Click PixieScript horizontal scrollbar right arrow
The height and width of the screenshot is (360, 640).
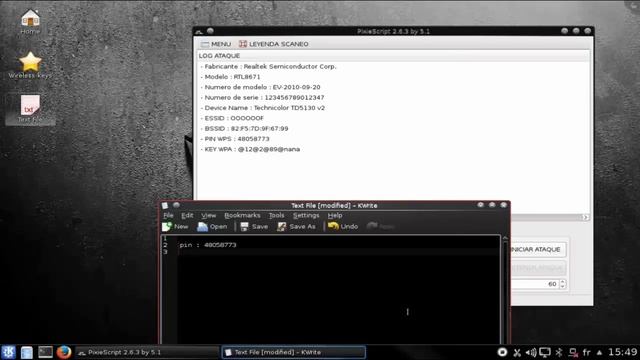pyautogui.click(x=586, y=218)
